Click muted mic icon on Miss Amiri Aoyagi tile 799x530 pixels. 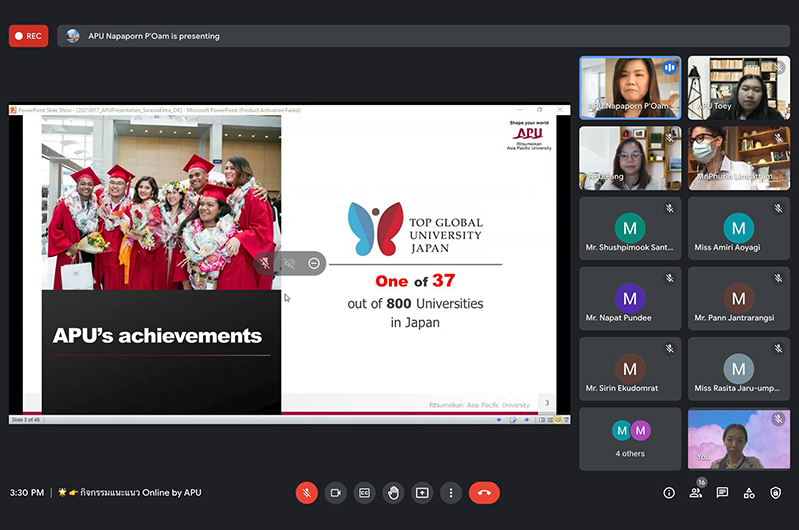click(x=778, y=208)
